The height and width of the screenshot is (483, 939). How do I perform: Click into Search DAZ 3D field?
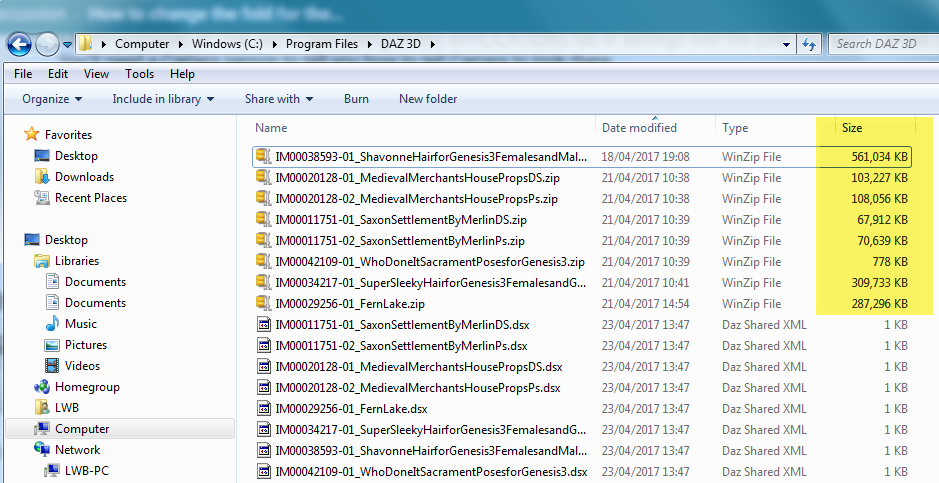[x=883, y=44]
